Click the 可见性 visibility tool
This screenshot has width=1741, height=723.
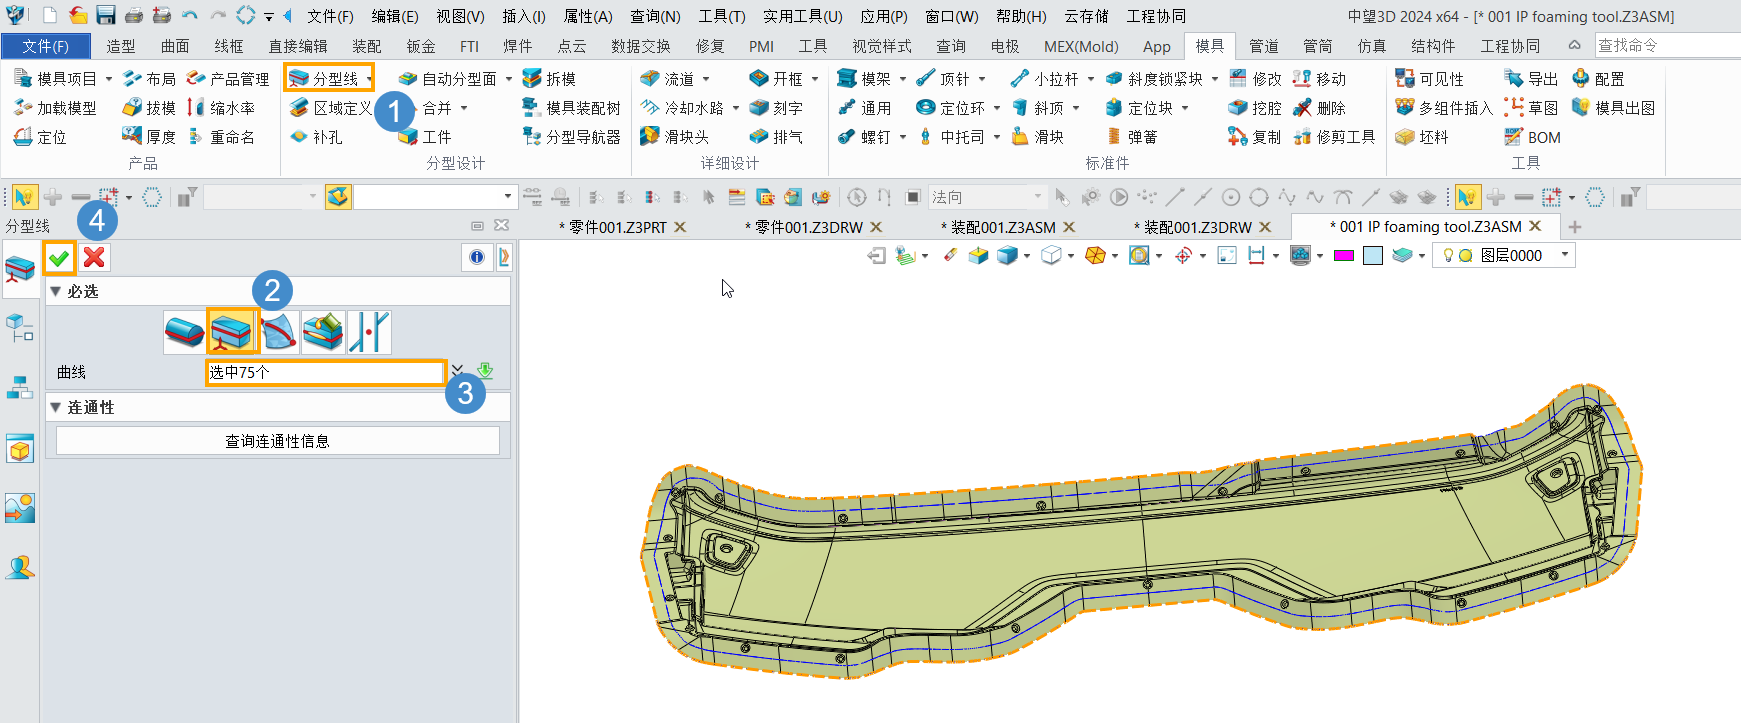[x=1428, y=78]
